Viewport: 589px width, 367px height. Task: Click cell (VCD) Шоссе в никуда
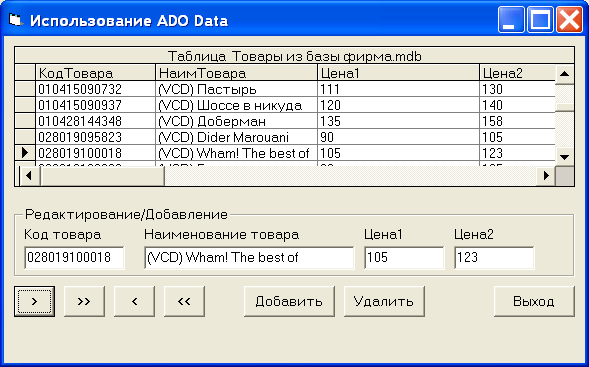(x=237, y=105)
